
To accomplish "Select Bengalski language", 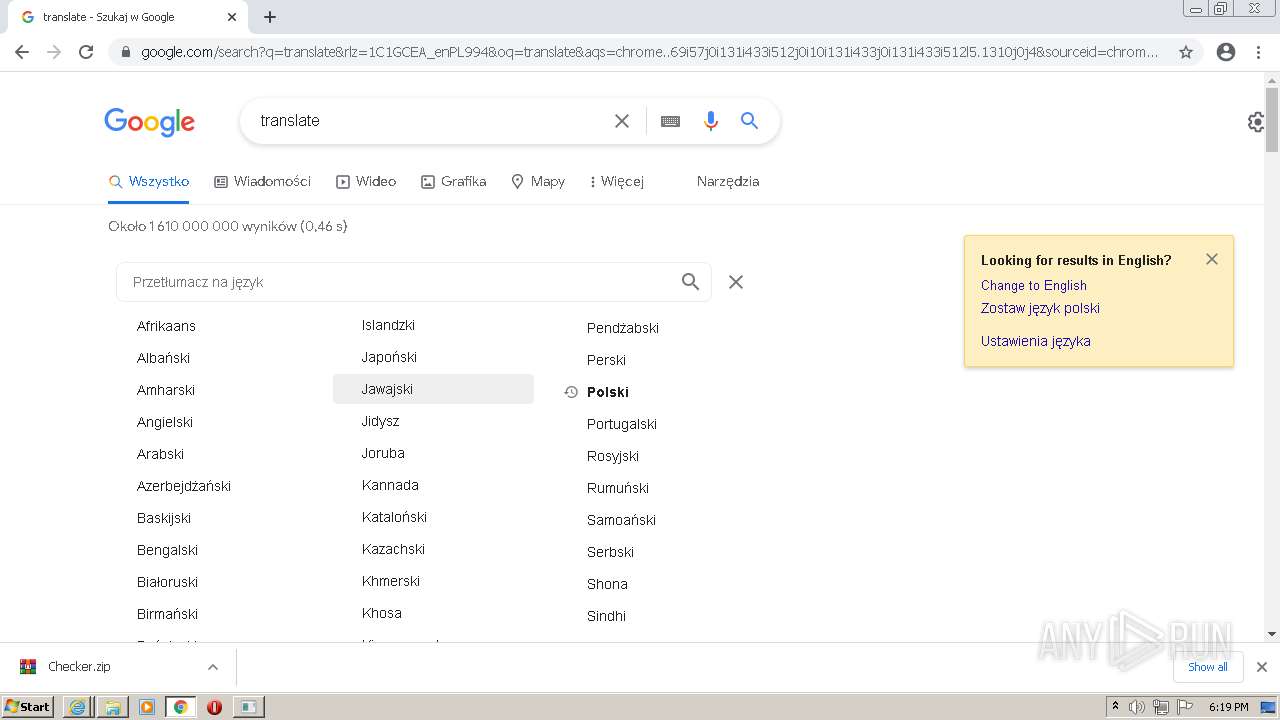I will pos(167,550).
